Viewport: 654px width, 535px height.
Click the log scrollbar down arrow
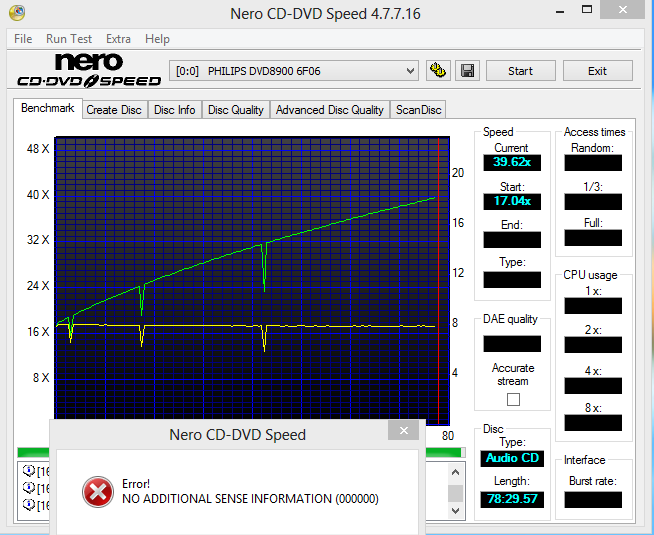point(455,510)
